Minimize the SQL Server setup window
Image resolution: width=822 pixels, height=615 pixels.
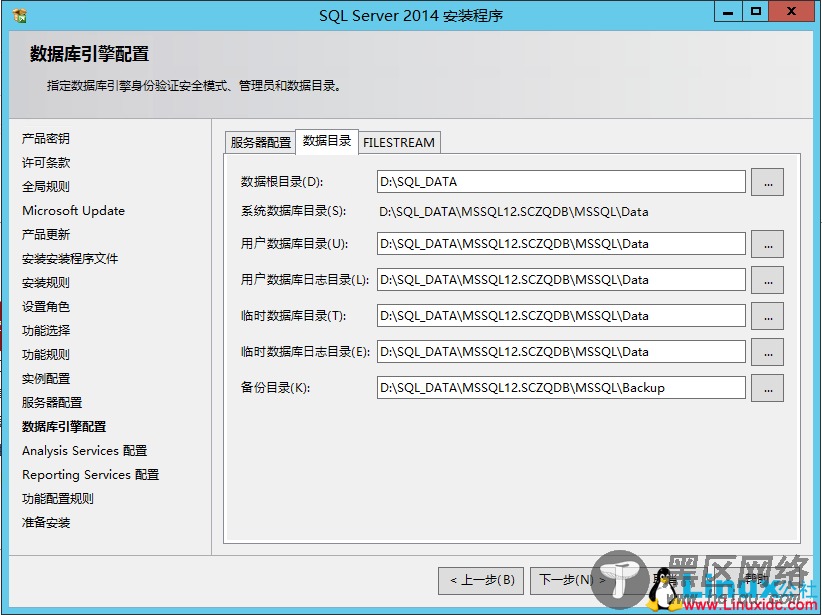click(728, 12)
